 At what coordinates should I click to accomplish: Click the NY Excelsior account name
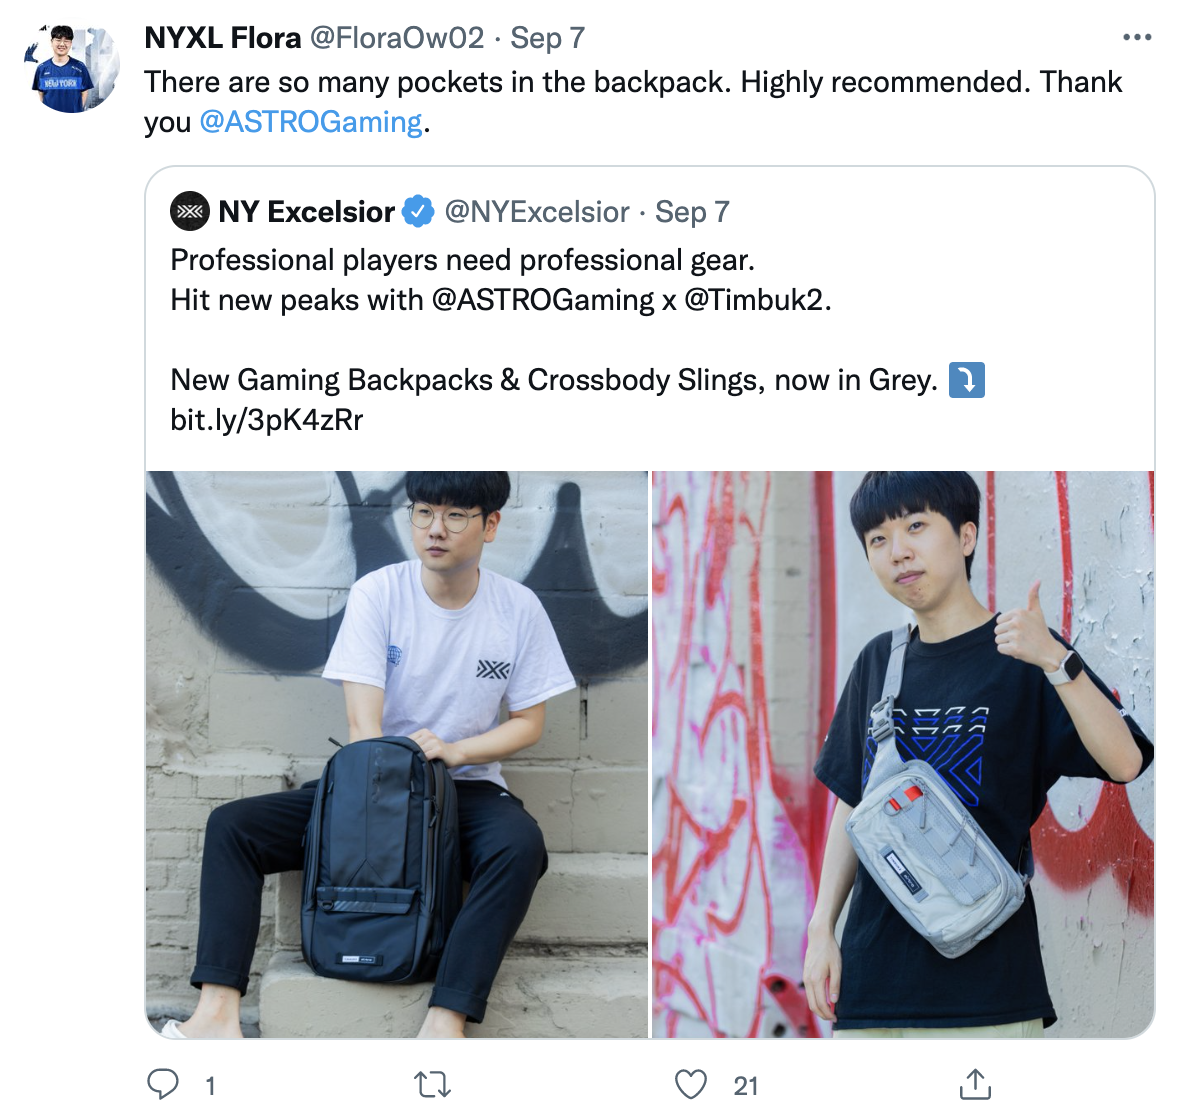(307, 212)
